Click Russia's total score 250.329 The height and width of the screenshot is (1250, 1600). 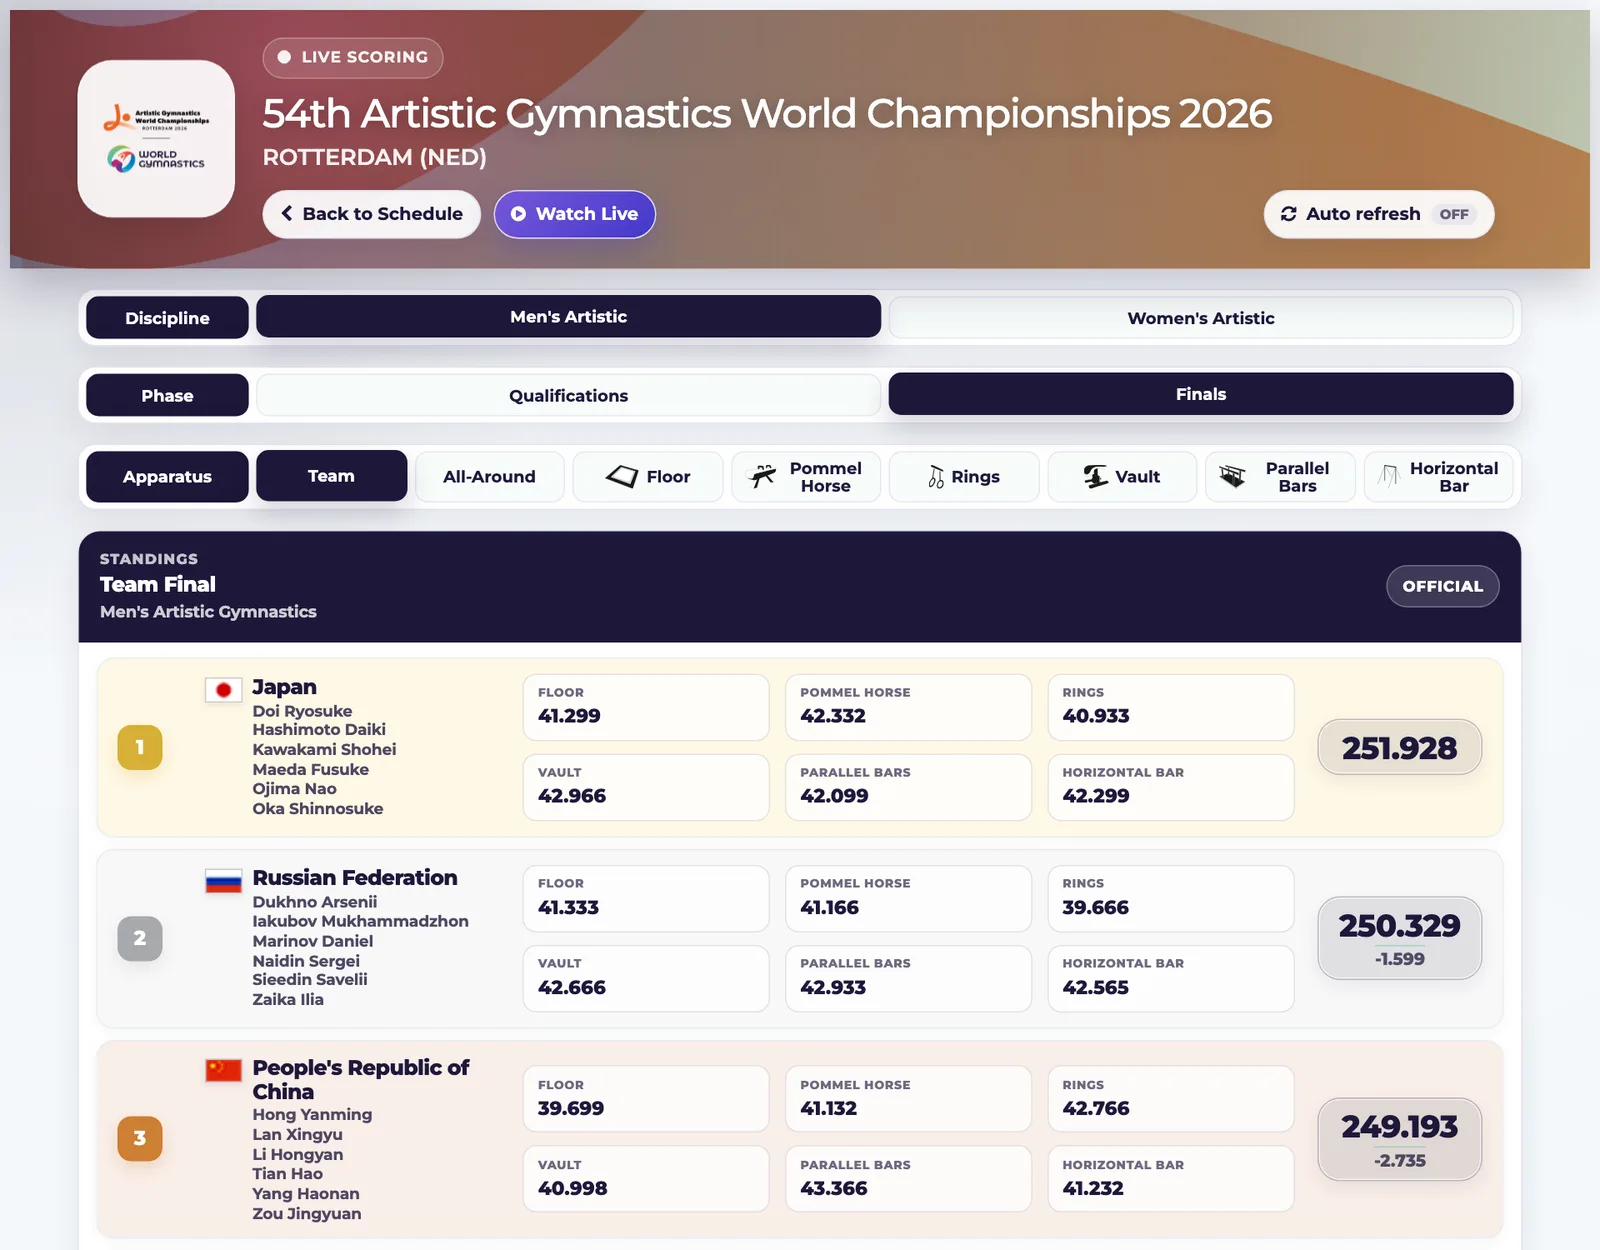(1399, 926)
